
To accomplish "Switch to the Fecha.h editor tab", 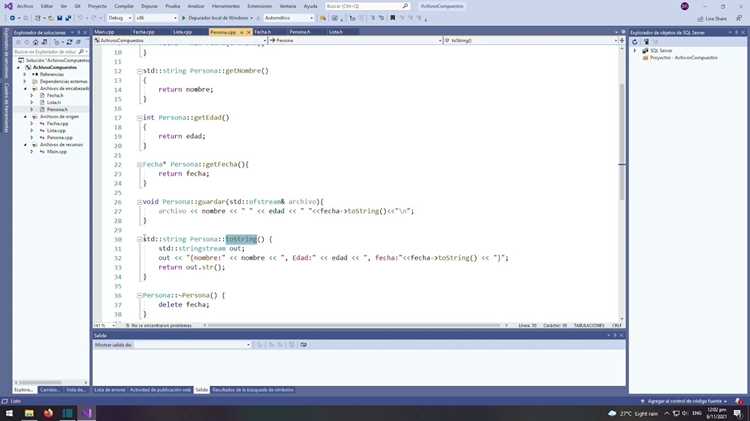I will (x=263, y=32).
